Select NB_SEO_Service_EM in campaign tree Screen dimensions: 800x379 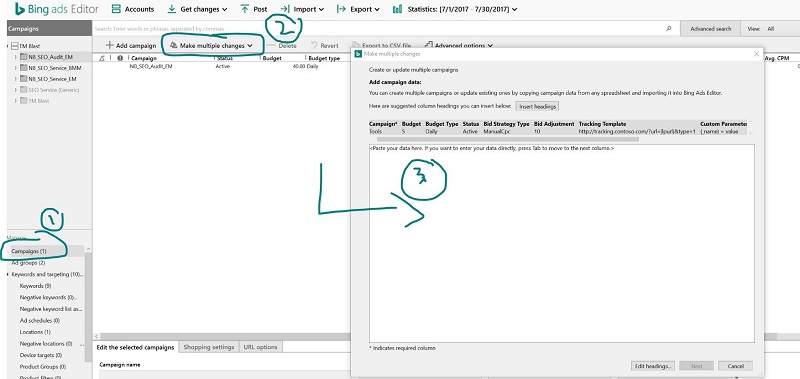coord(53,79)
